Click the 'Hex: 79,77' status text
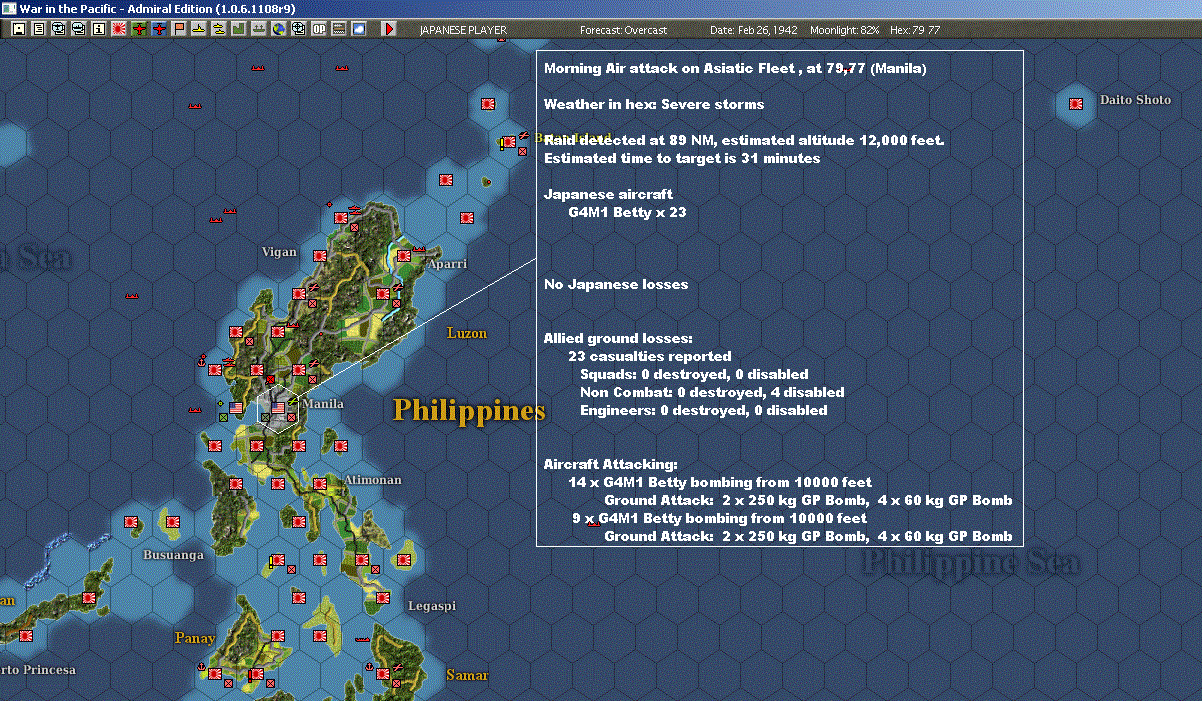The width and height of the screenshot is (1202, 701). coord(914,30)
